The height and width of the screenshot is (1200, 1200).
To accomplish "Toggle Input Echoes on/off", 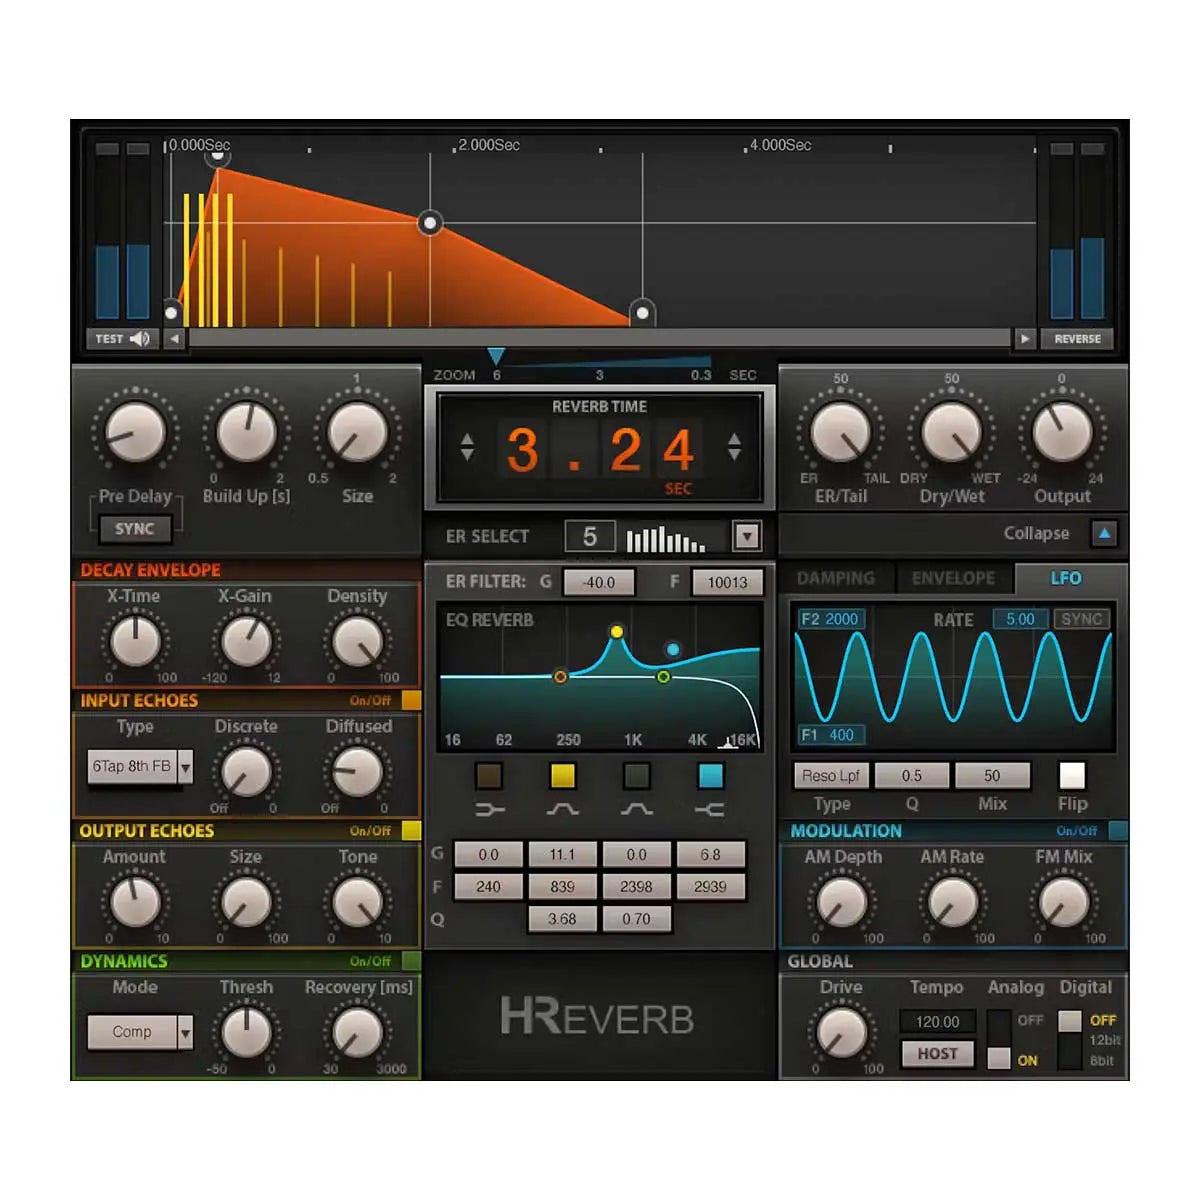I will 410,701.
